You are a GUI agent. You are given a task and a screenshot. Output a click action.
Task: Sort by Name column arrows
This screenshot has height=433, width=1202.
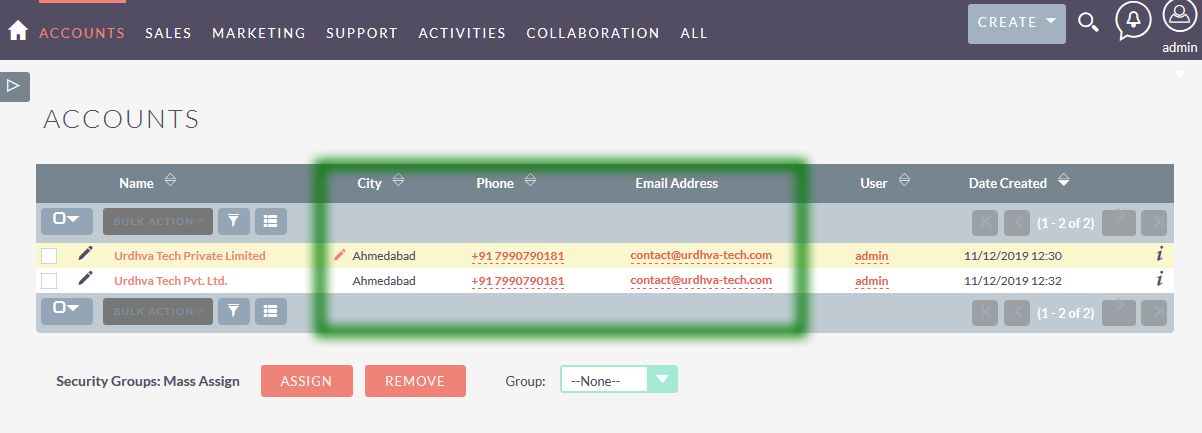pyautogui.click(x=170, y=181)
